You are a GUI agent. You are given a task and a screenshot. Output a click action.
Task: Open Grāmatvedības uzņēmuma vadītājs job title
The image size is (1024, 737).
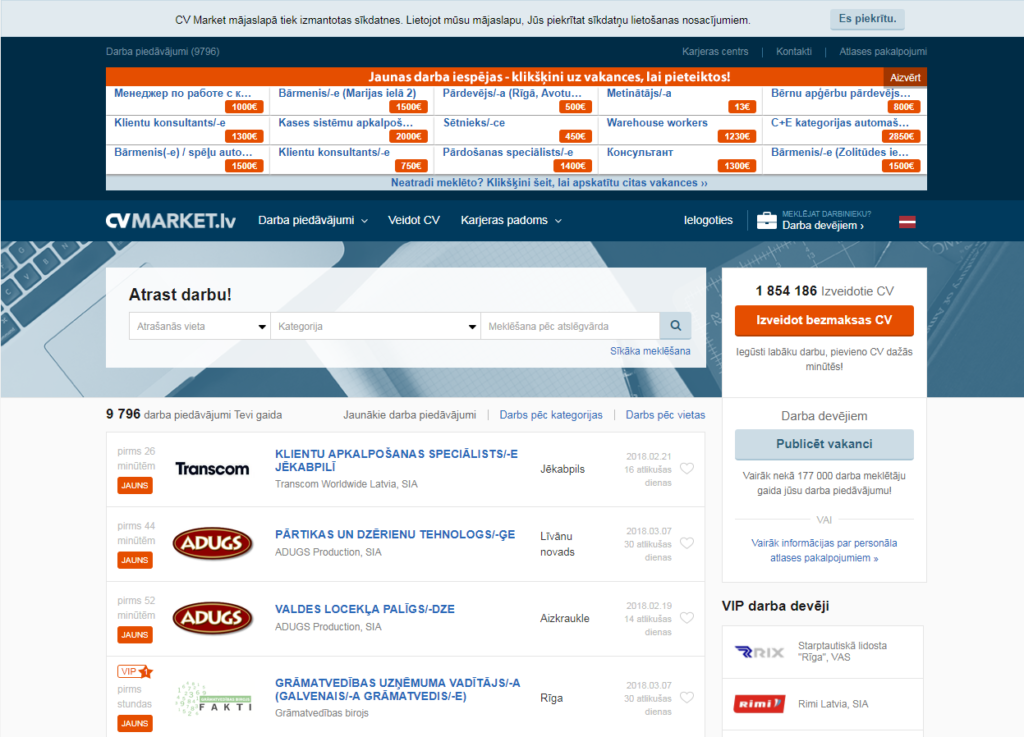point(398,689)
